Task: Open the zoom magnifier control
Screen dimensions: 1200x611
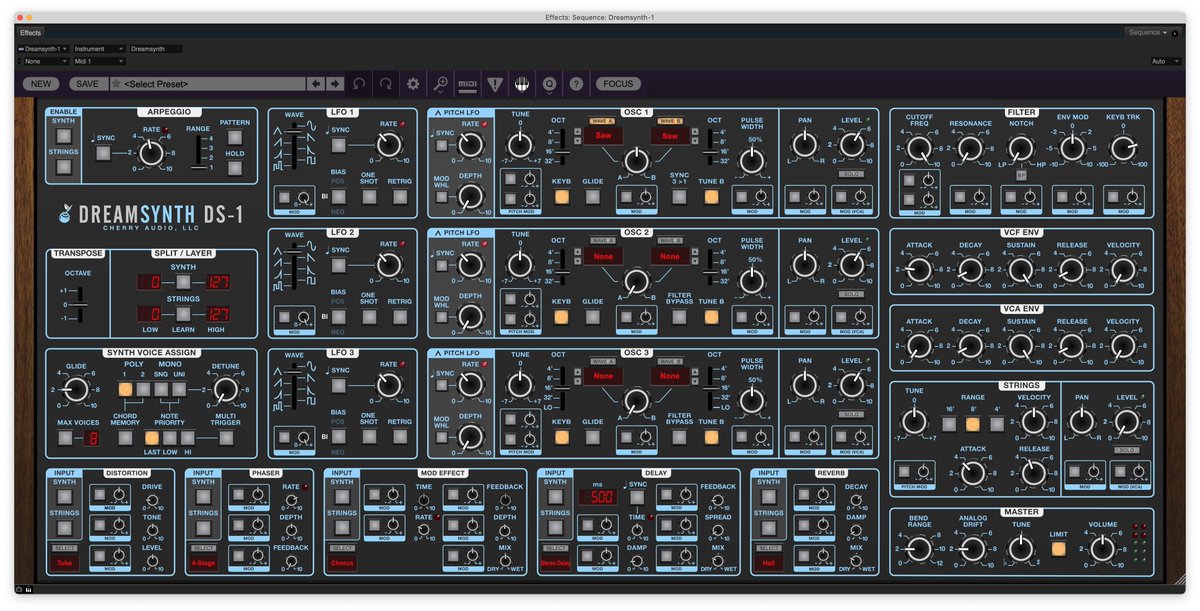Action: [x=440, y=84]
